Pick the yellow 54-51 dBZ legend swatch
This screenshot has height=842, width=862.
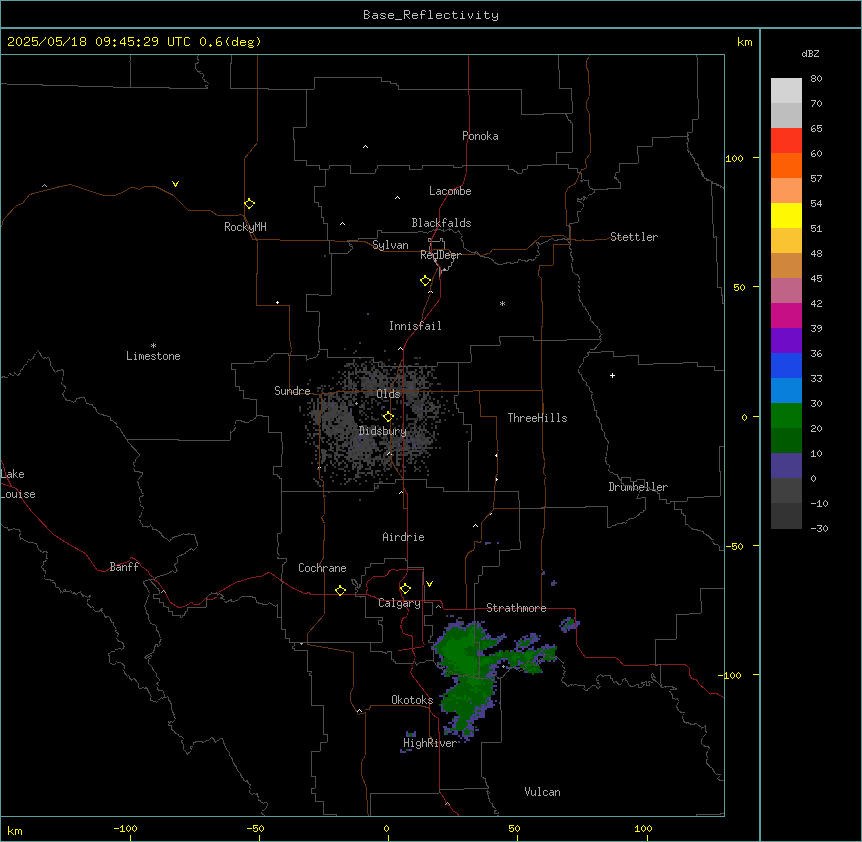(x=786, y=215)
